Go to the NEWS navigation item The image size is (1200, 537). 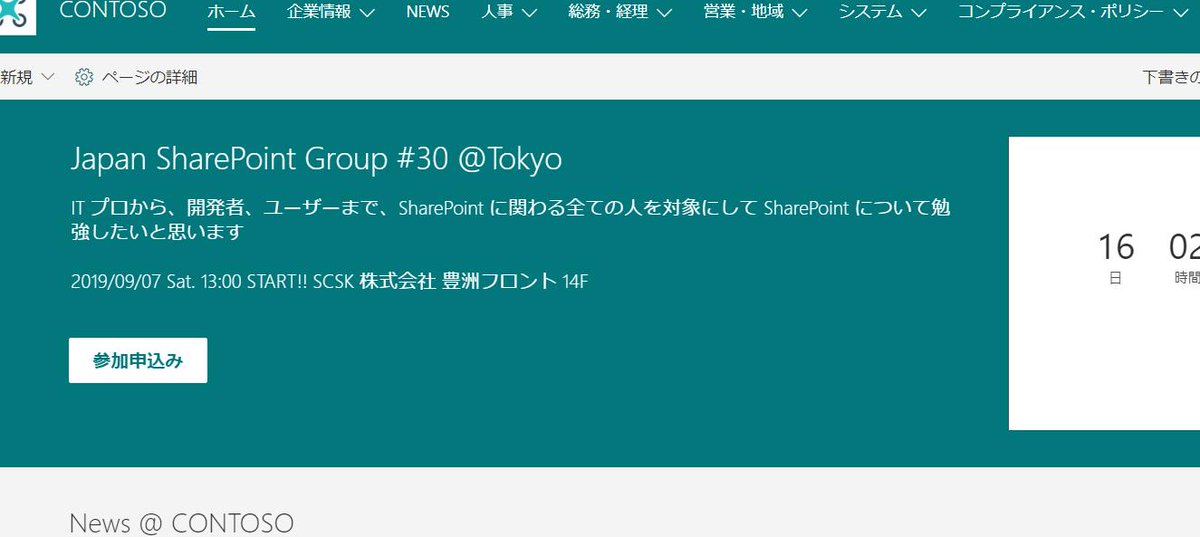[428, 13]
